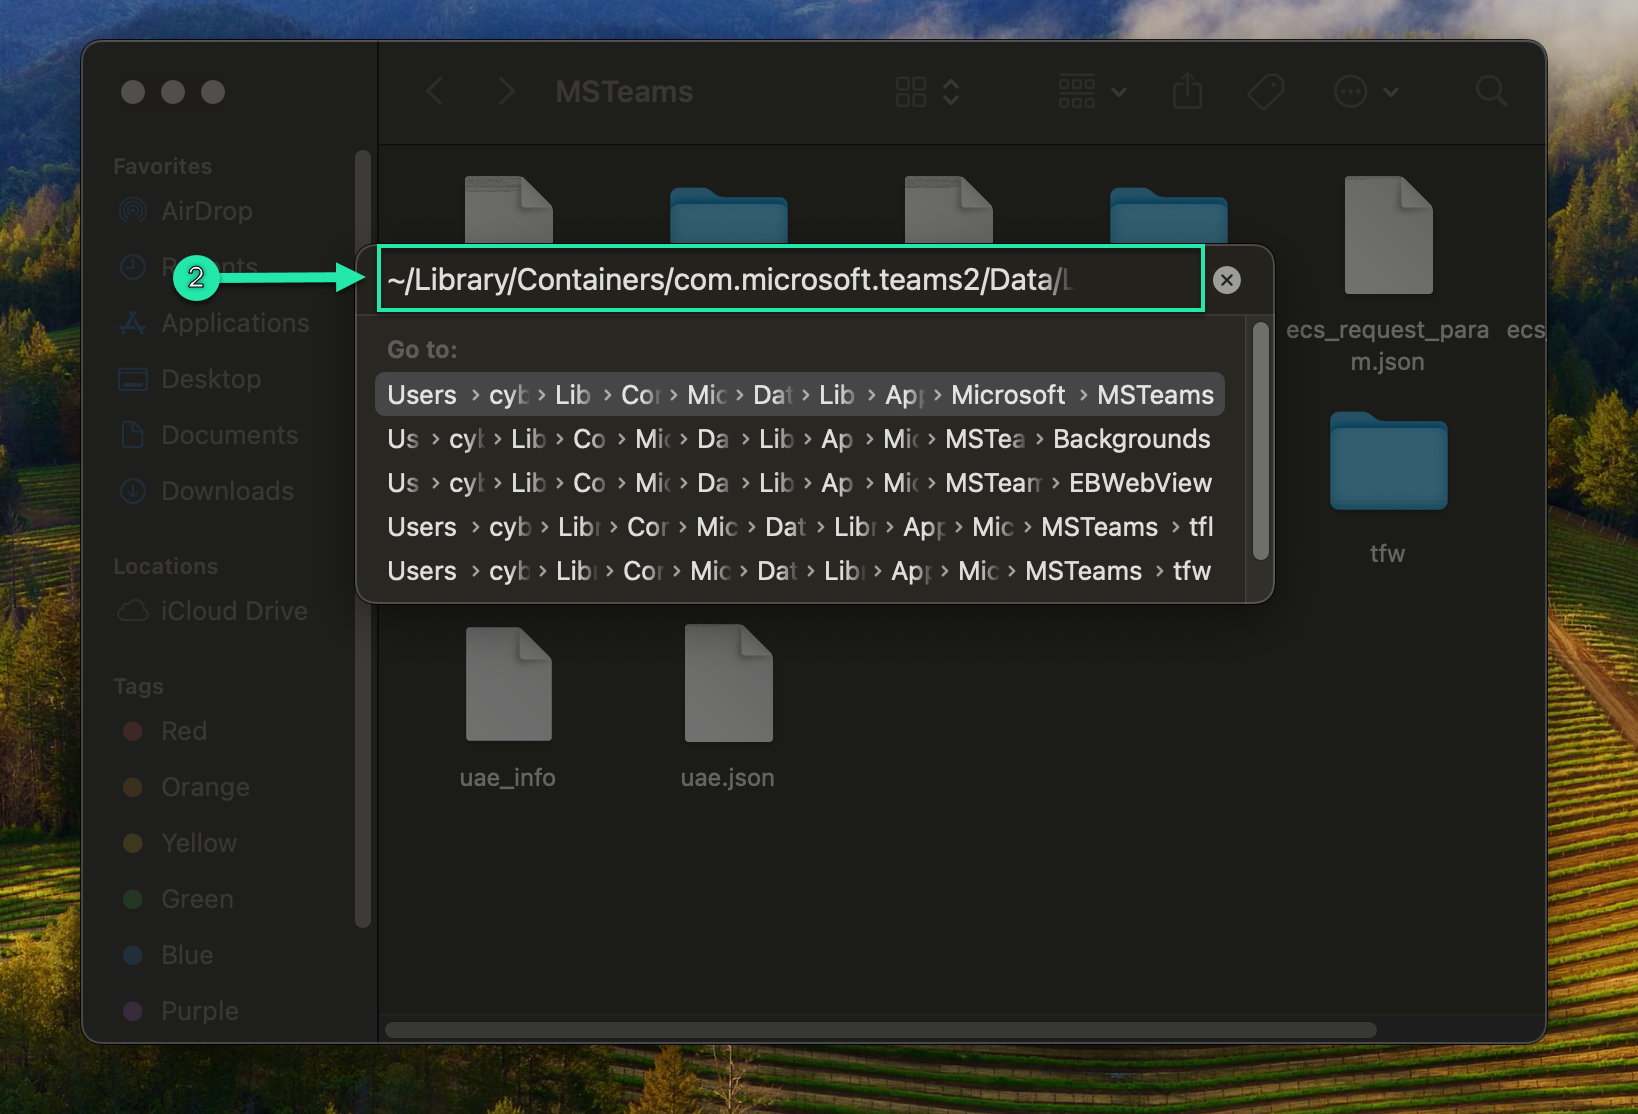
Task: Select the Blue tag
Action: tap(168, 955)
